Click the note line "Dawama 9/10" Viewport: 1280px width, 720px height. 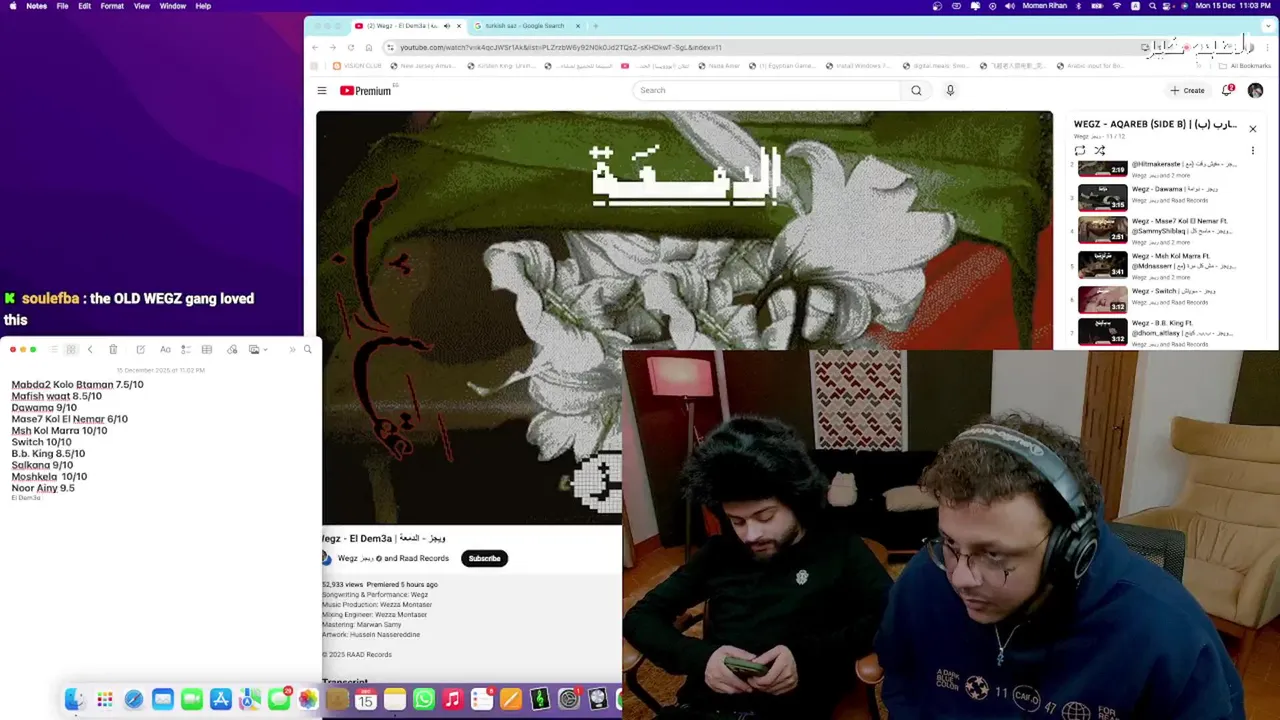(44, 408)
